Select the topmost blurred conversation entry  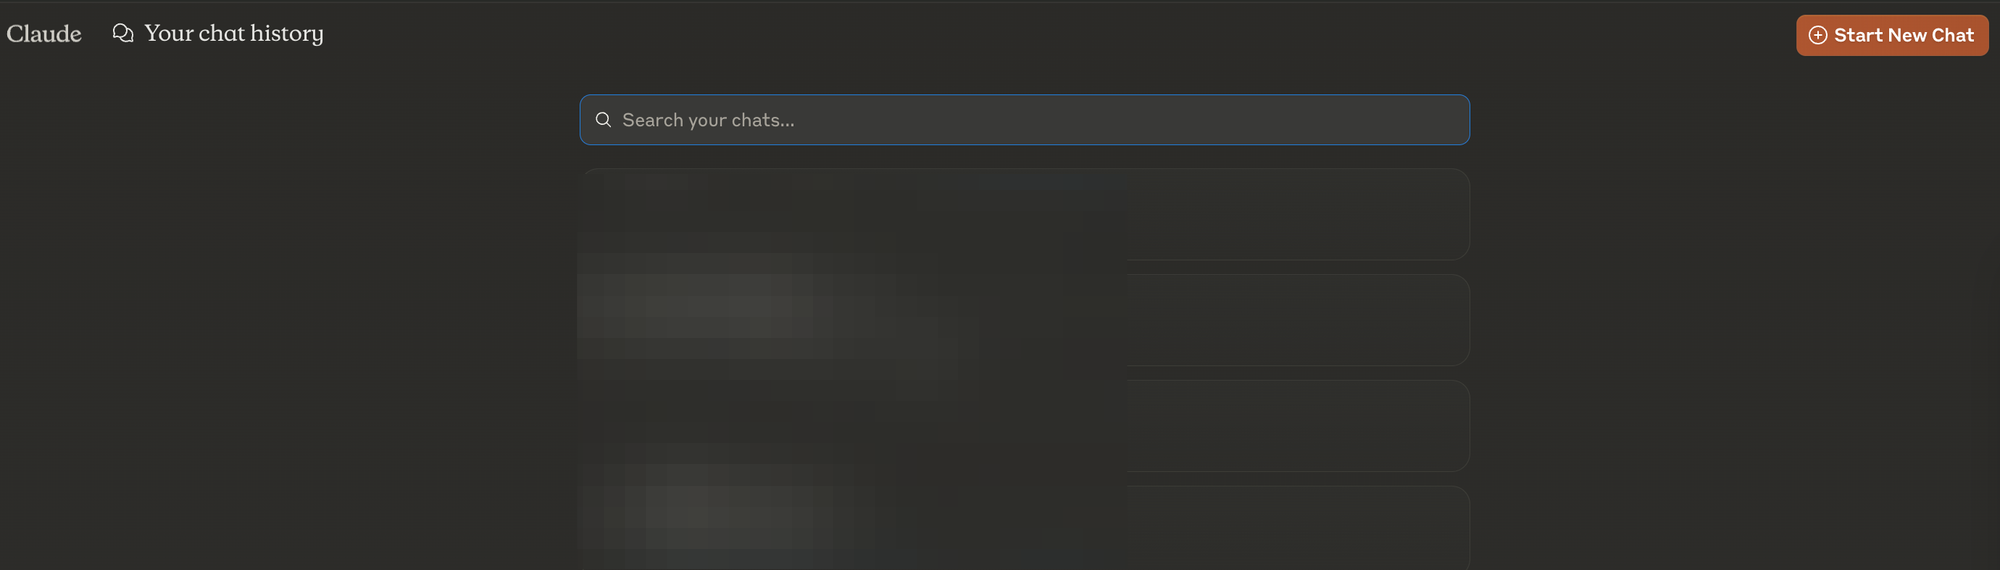[x=1025, y=214]
